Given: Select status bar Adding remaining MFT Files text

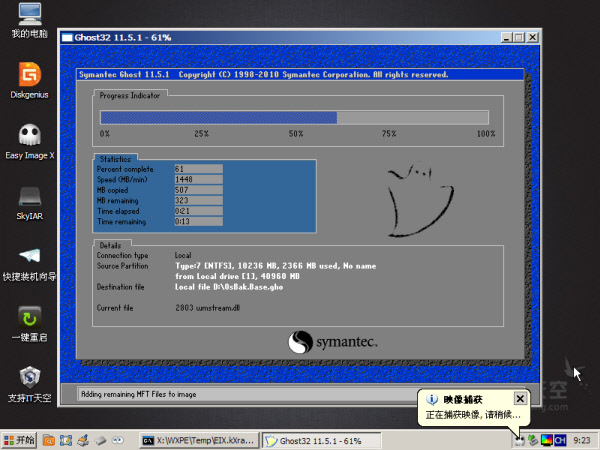Looking at the screenshot, I should (x=139, y=394).
